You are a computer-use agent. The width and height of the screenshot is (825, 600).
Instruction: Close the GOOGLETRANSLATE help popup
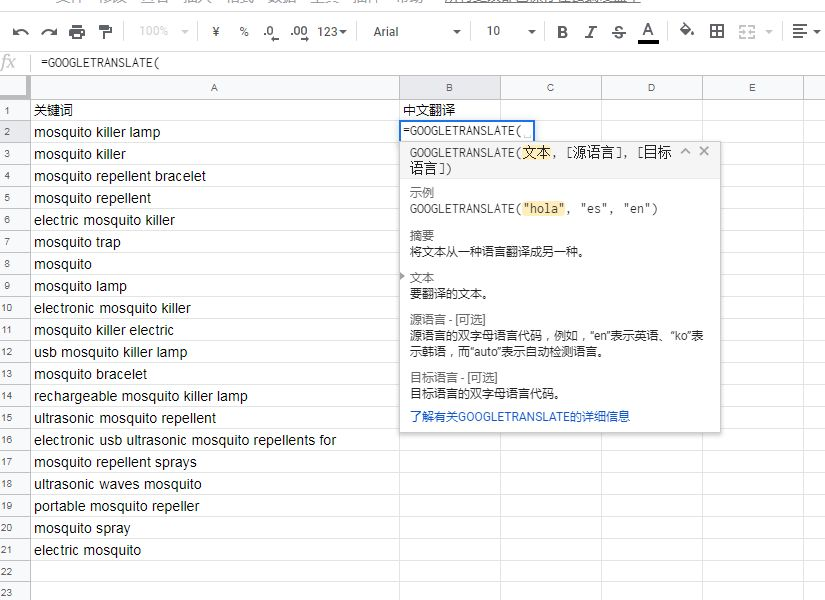[704, 151]
